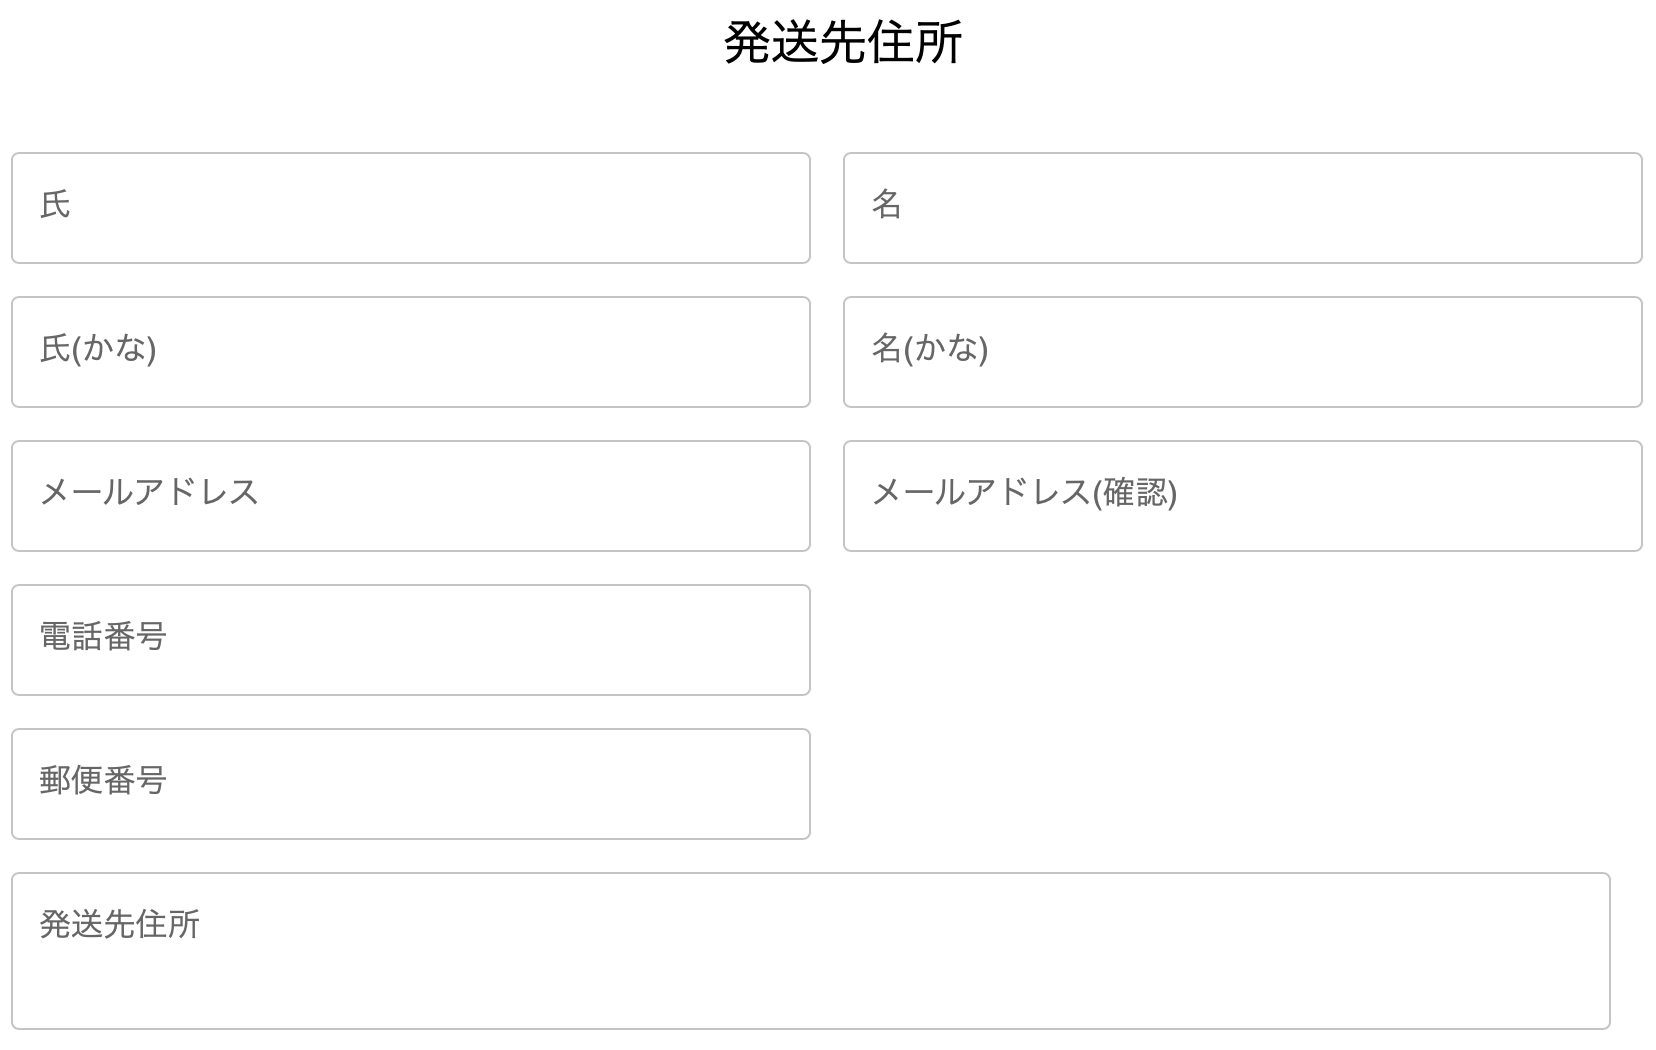Select the zip code text box
This screenshot has width=1656, height=1050.
tap(410, 784)
